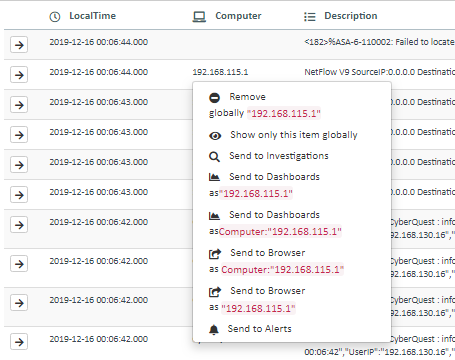Screen dimensions: 455x360
Task: Sort by the Computer column header
Action: (x=238, y=16)
